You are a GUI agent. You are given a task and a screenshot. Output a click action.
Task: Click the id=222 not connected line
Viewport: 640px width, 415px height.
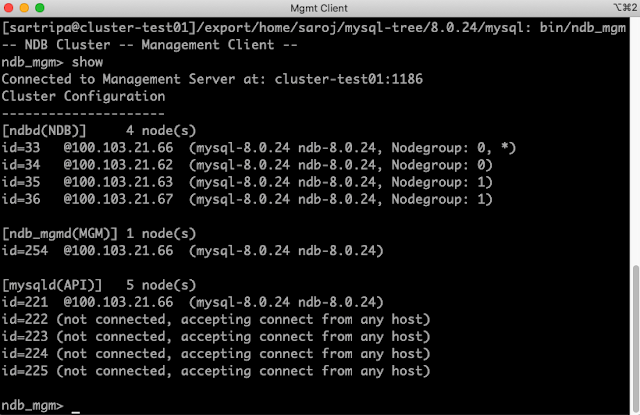216,320
